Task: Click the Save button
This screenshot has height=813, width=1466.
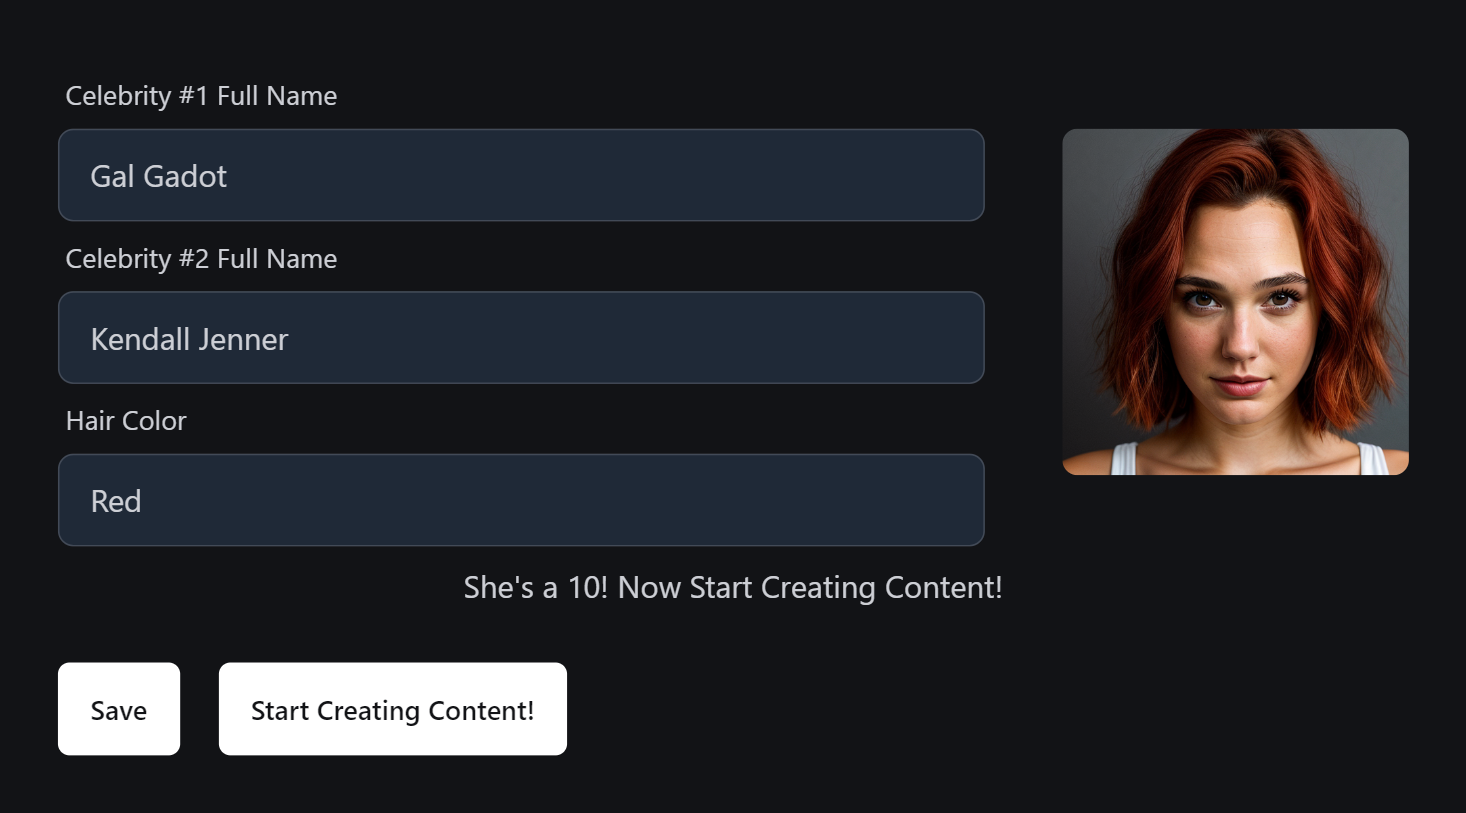Action: click(119, 709)
